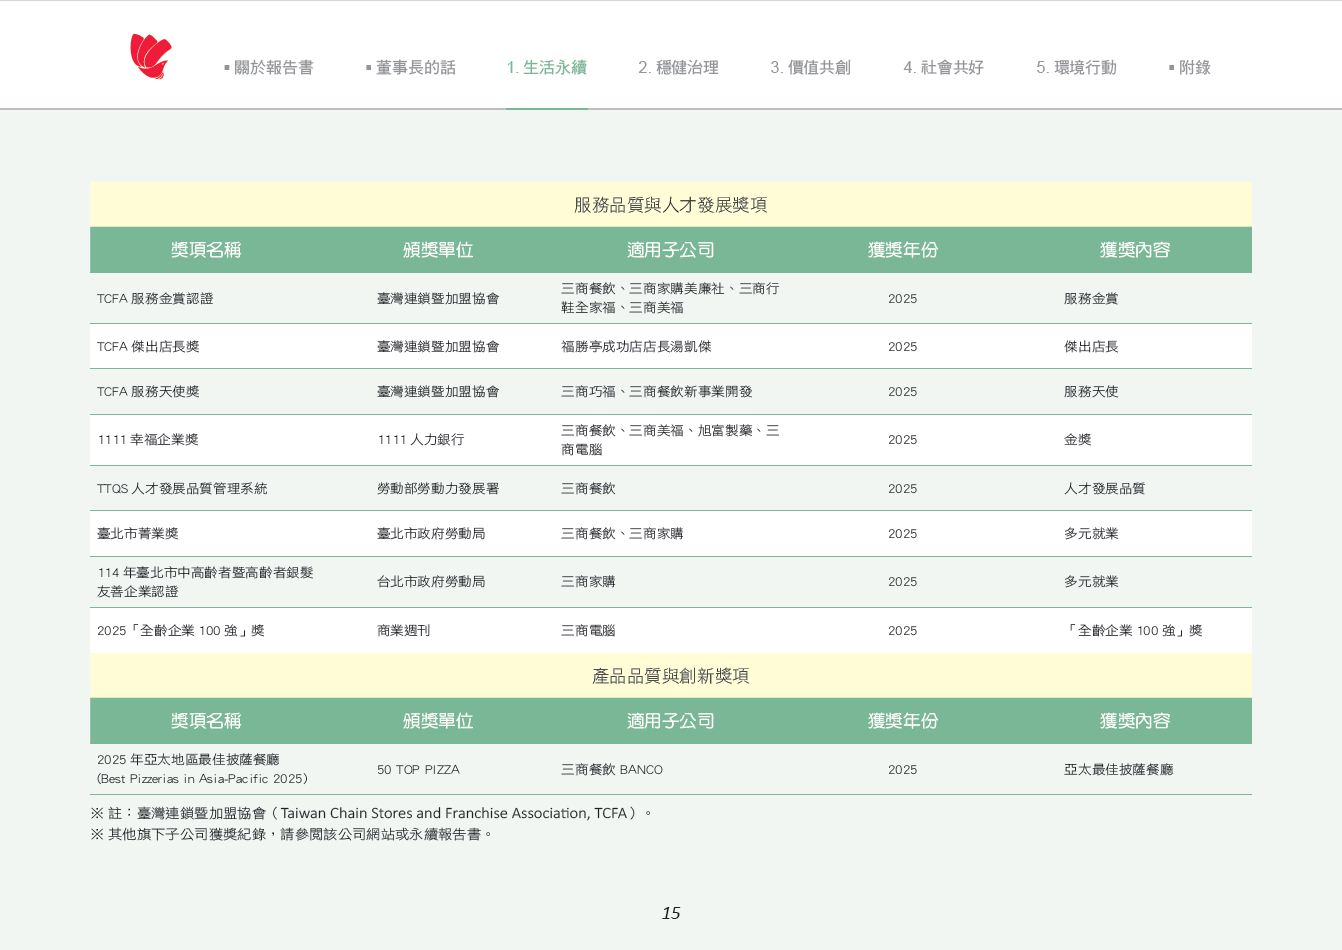Select TCFA 服務天使獎 cell
The image size is (1342, 950).
pos(148,392)
